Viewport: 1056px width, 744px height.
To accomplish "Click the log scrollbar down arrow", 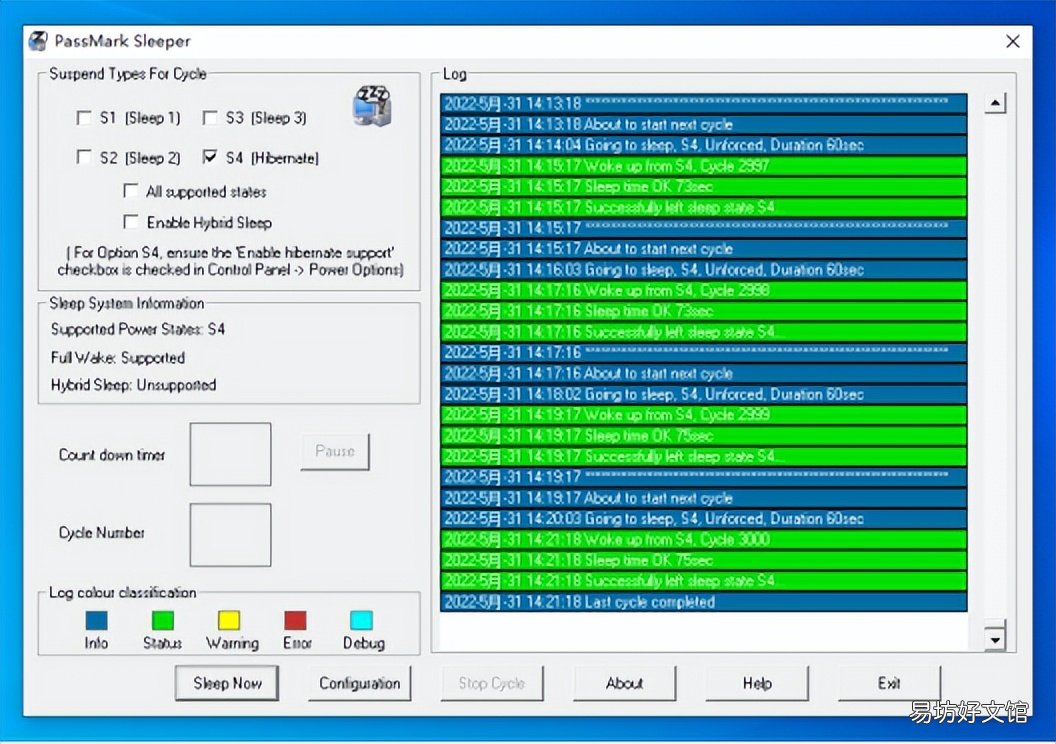I will click(x=995, y=639).
